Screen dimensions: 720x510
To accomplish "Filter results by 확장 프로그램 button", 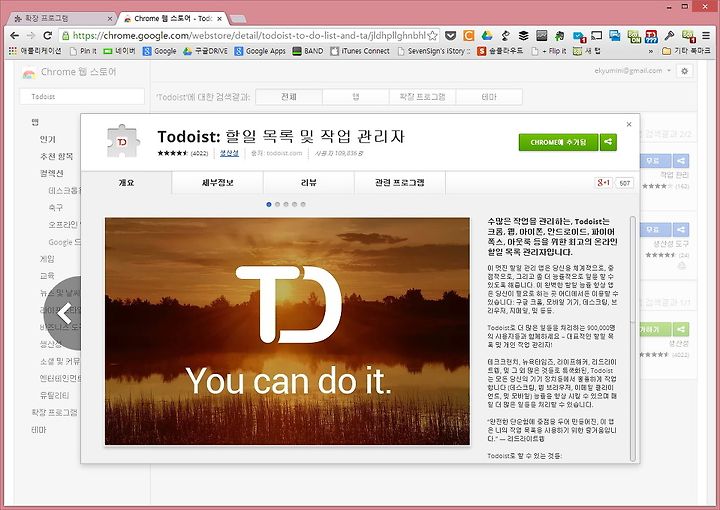I will point(422,97).
